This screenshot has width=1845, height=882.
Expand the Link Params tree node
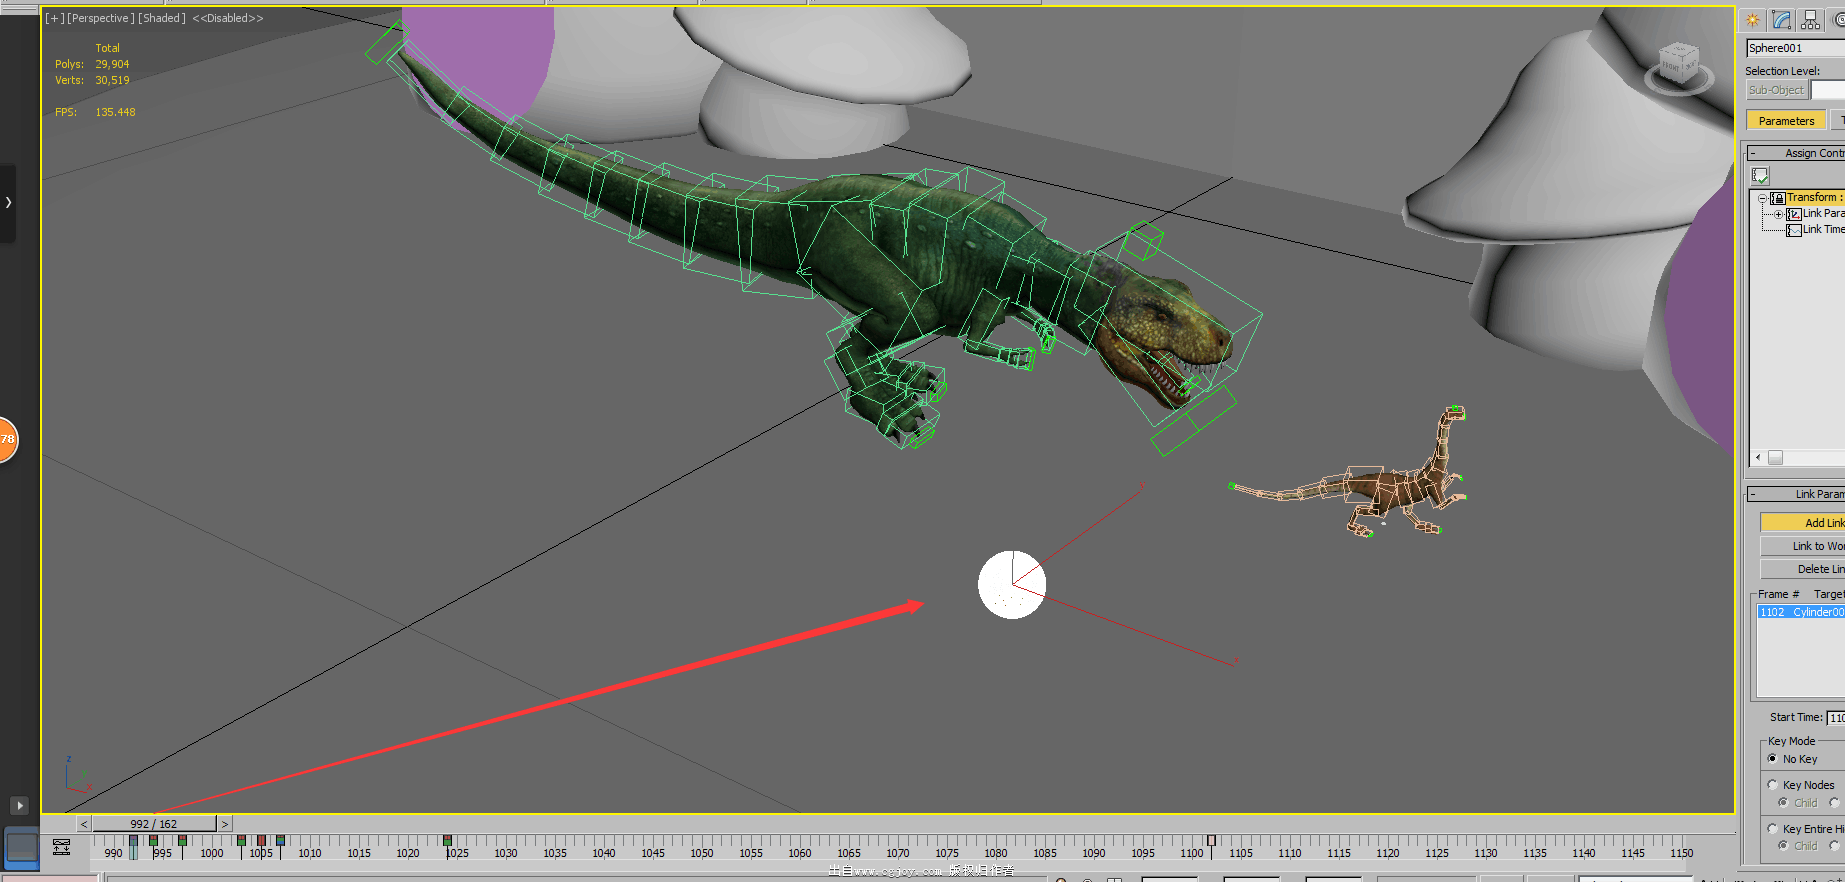click(1778, 214)
